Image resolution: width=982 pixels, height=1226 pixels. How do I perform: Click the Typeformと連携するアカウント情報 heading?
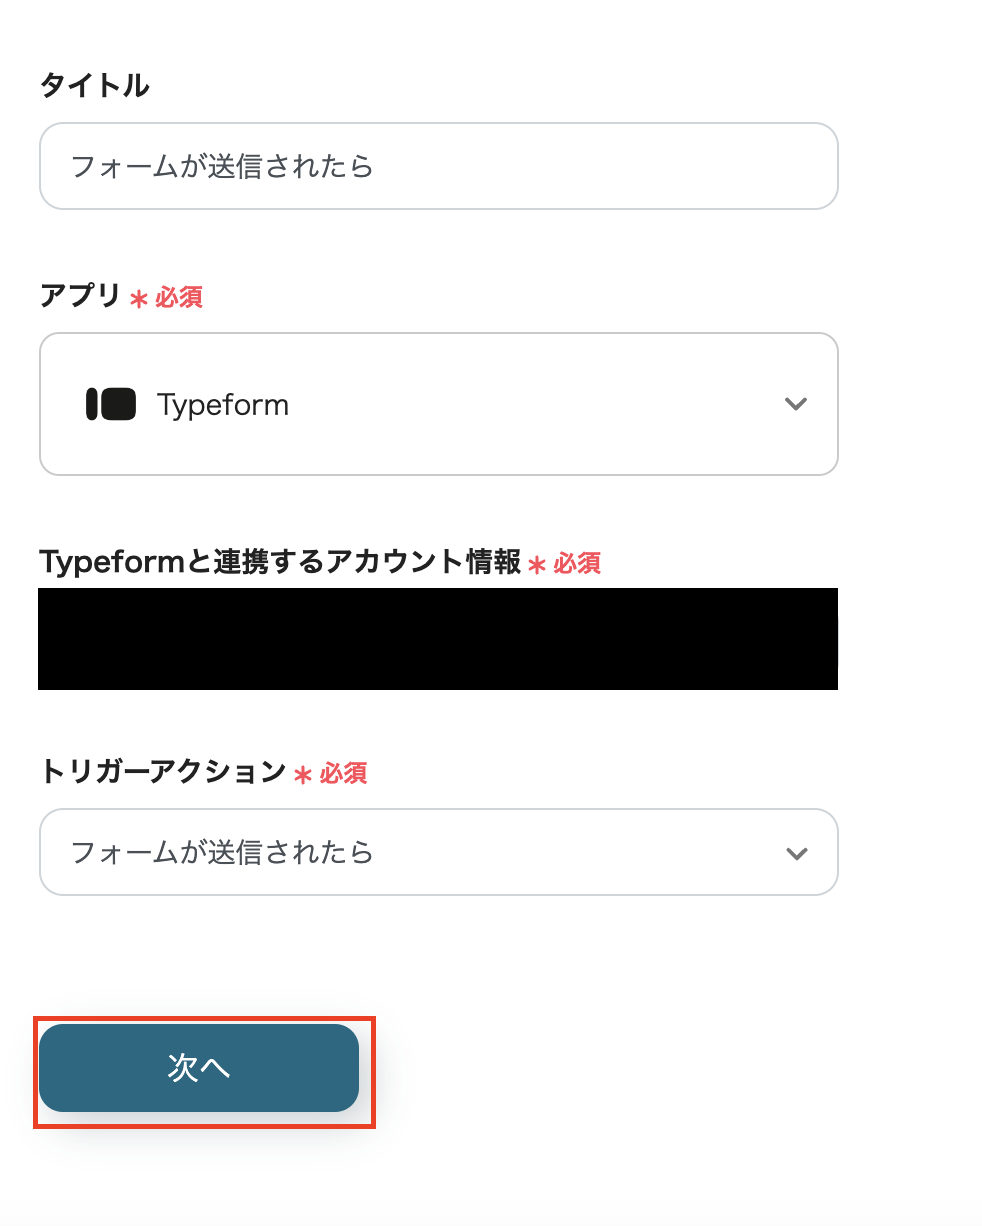pyautogui.click(x=281, y=562)
